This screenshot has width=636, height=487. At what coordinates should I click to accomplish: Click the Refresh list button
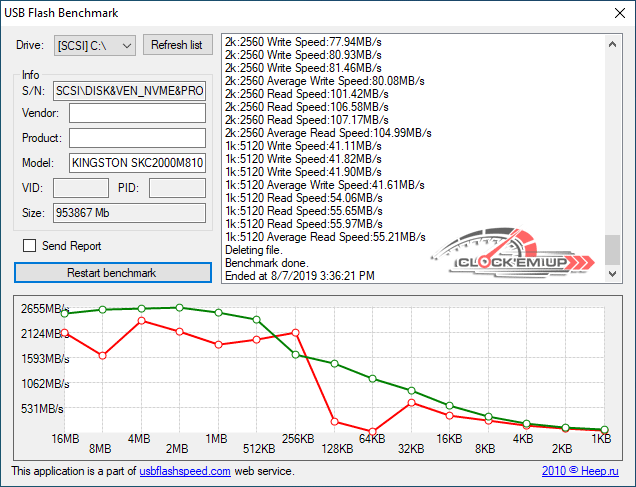point(178,45)
